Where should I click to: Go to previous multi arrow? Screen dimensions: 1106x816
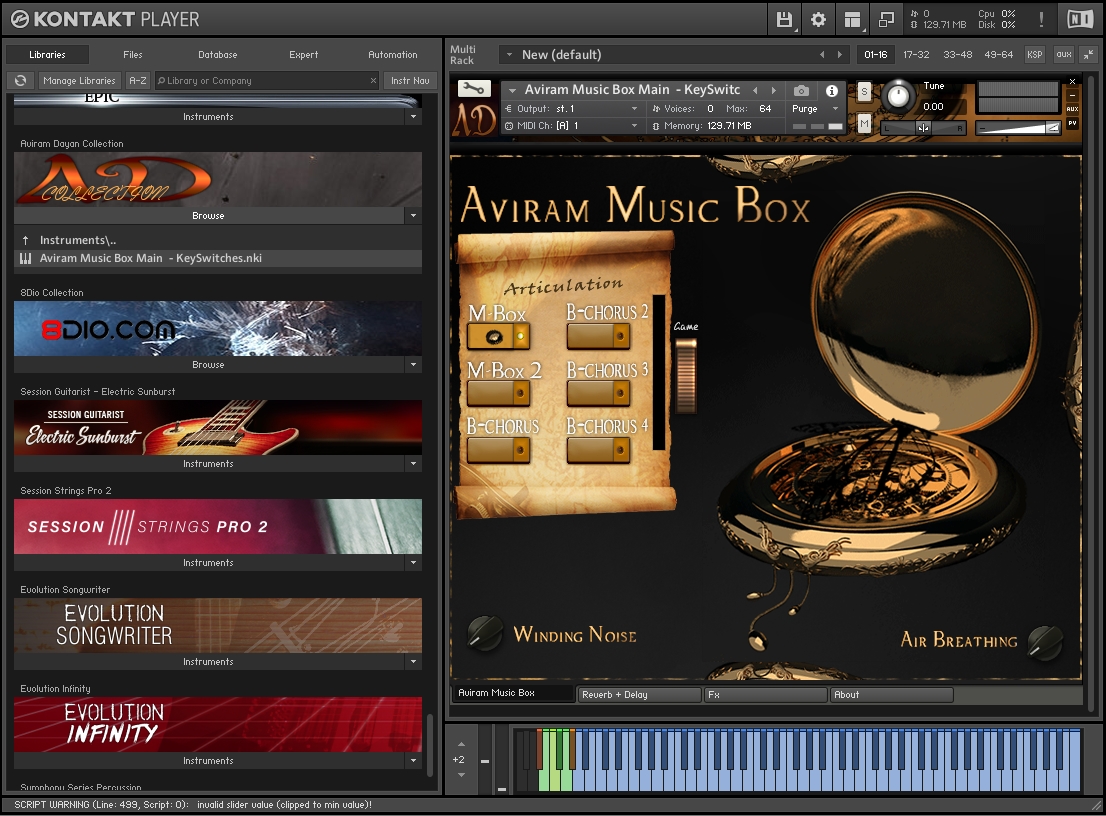822,54
